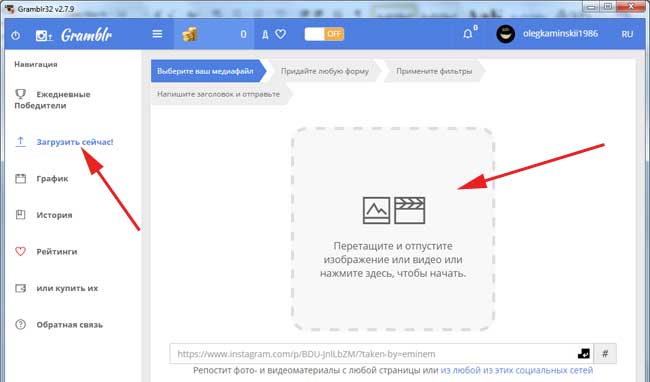Toggle the OFF auto-likes switch
Screen dimensions: 650x382
(x=324, y=34)
